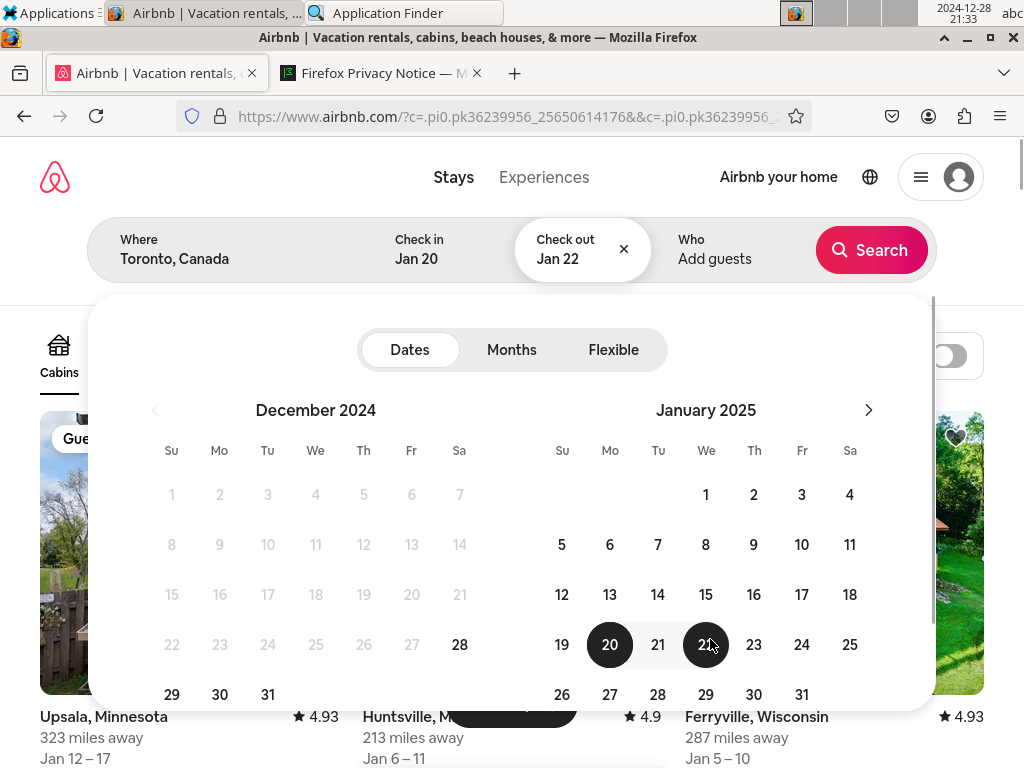Click the Firefox account icon
Image resolution: width=1024 pixels, height=768 pixels.
coord(928,116)
